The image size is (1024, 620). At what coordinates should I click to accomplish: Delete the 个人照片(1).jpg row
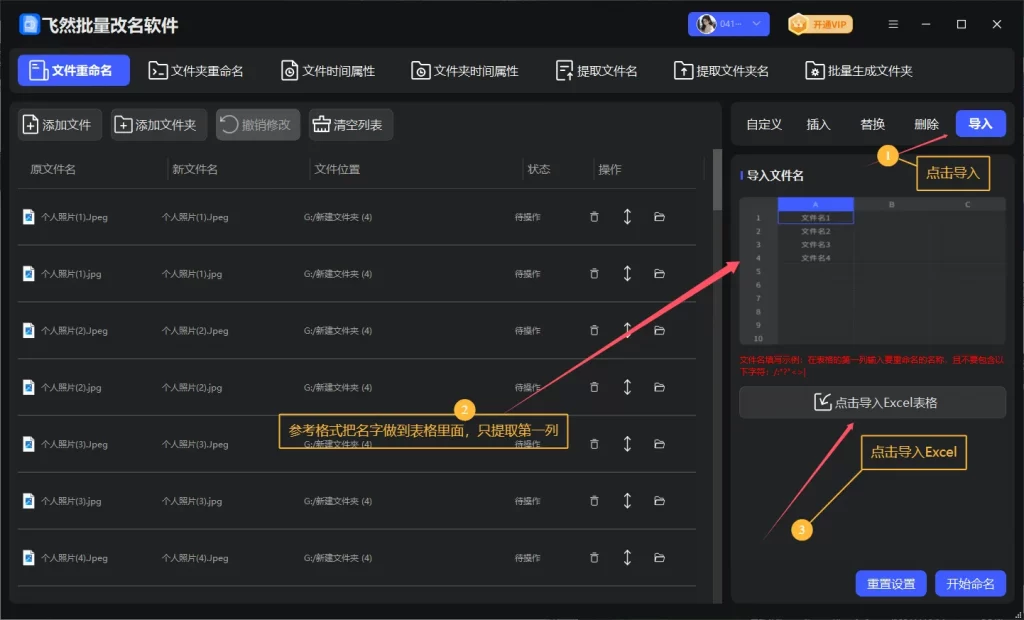[594, 274]
